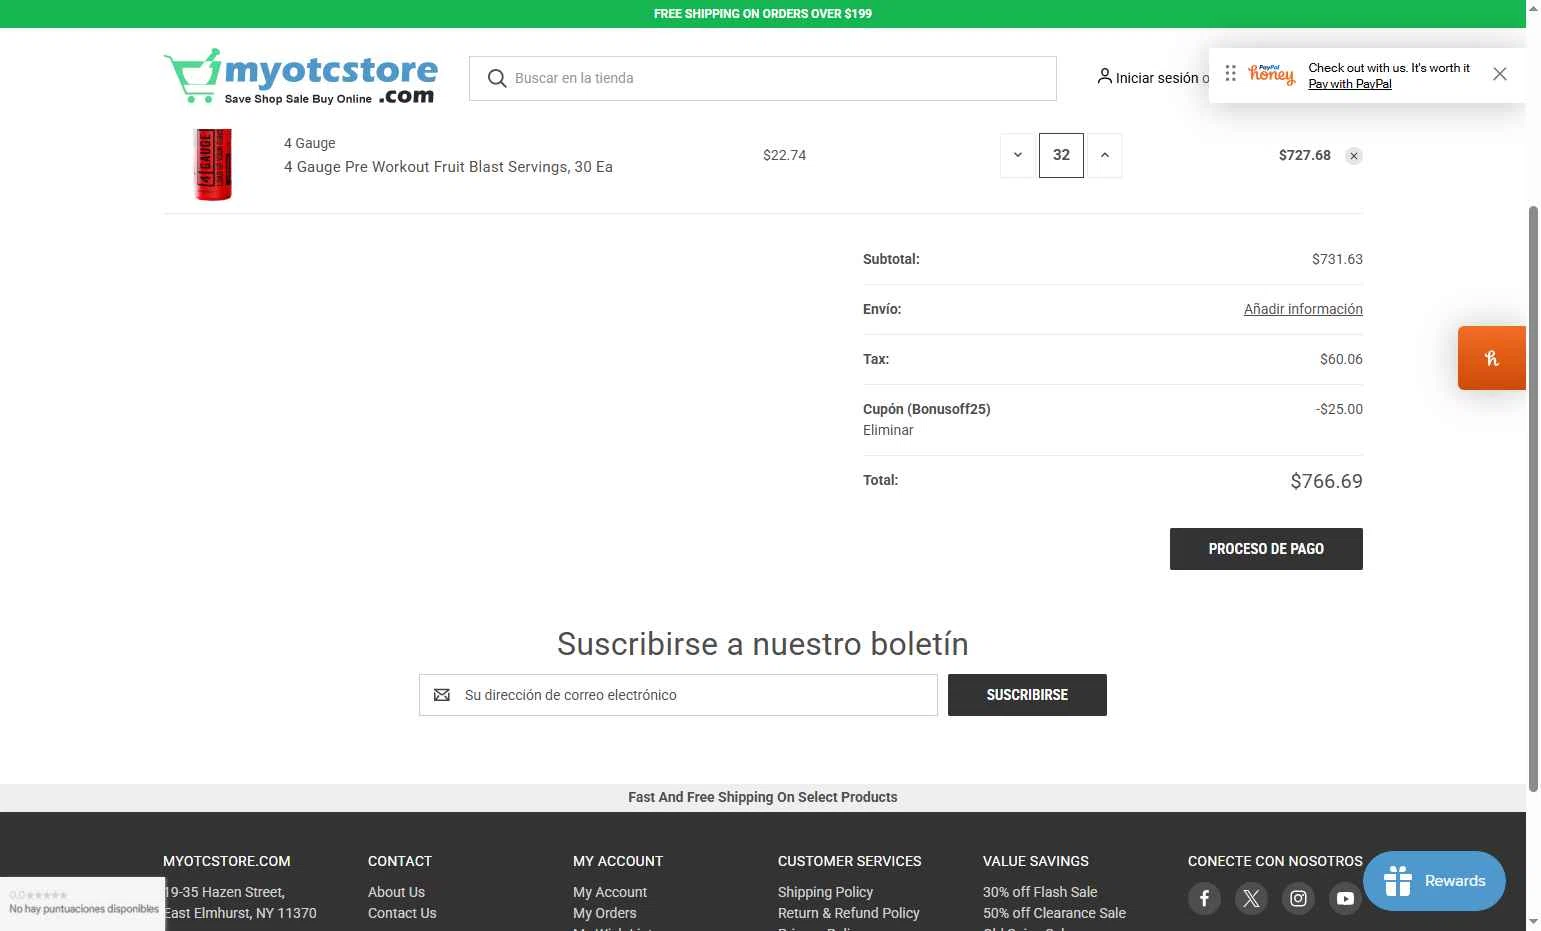Click the search magnifier icon
Viewport: 1541px width, 931px height.
point(496,78)
